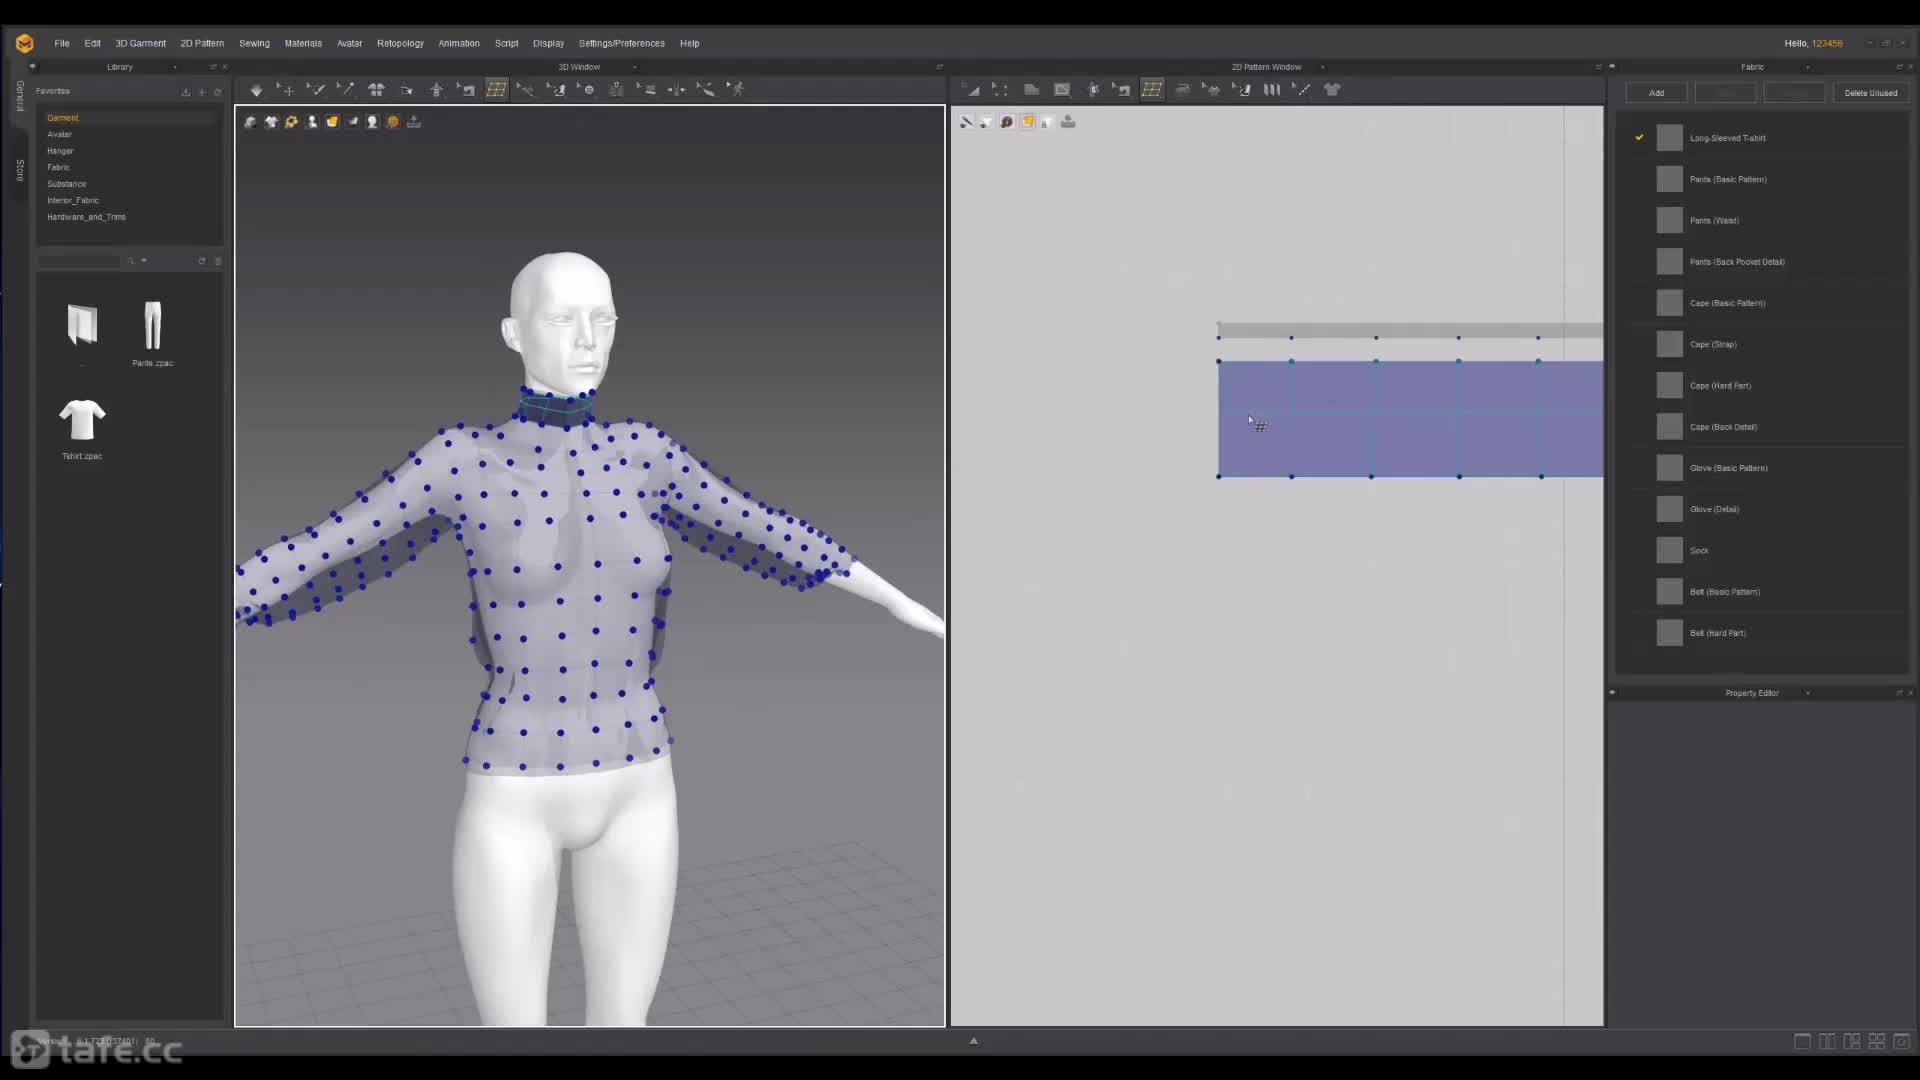Select the Select/Move tool in the 3D toolbar

[x=285, y=90]
